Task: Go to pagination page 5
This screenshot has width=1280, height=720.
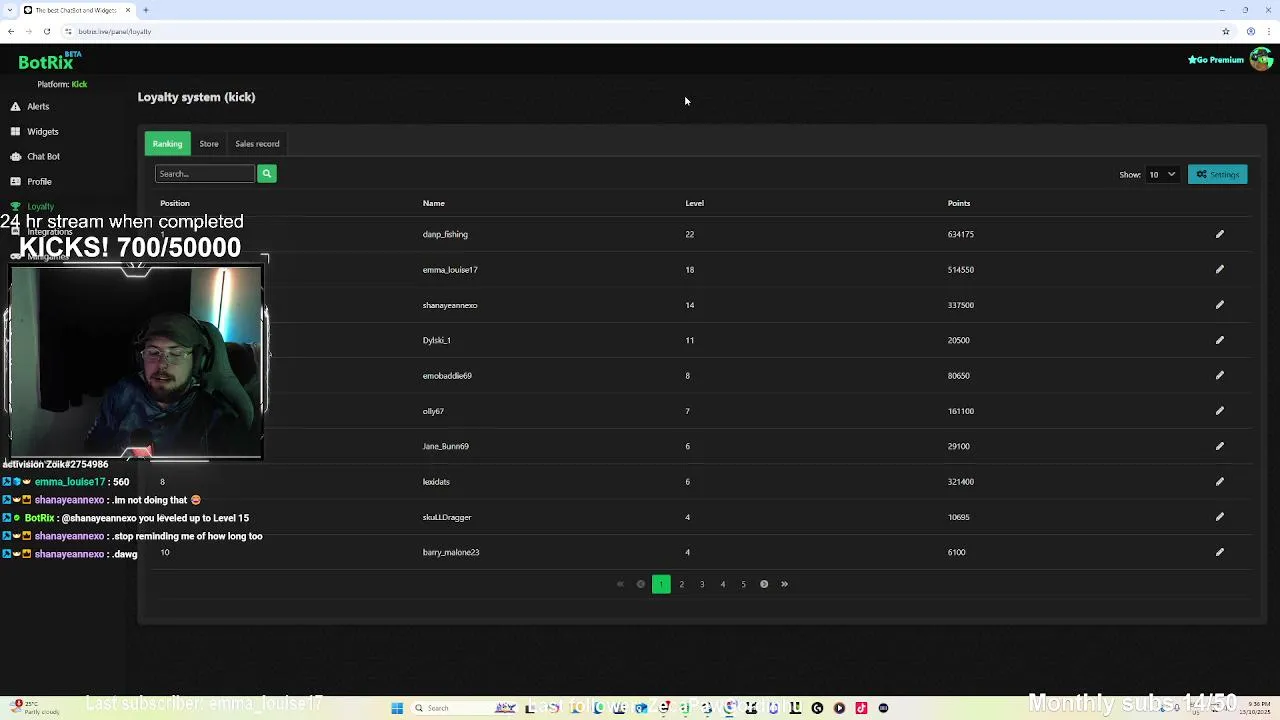Action: (x=743, y=584)
